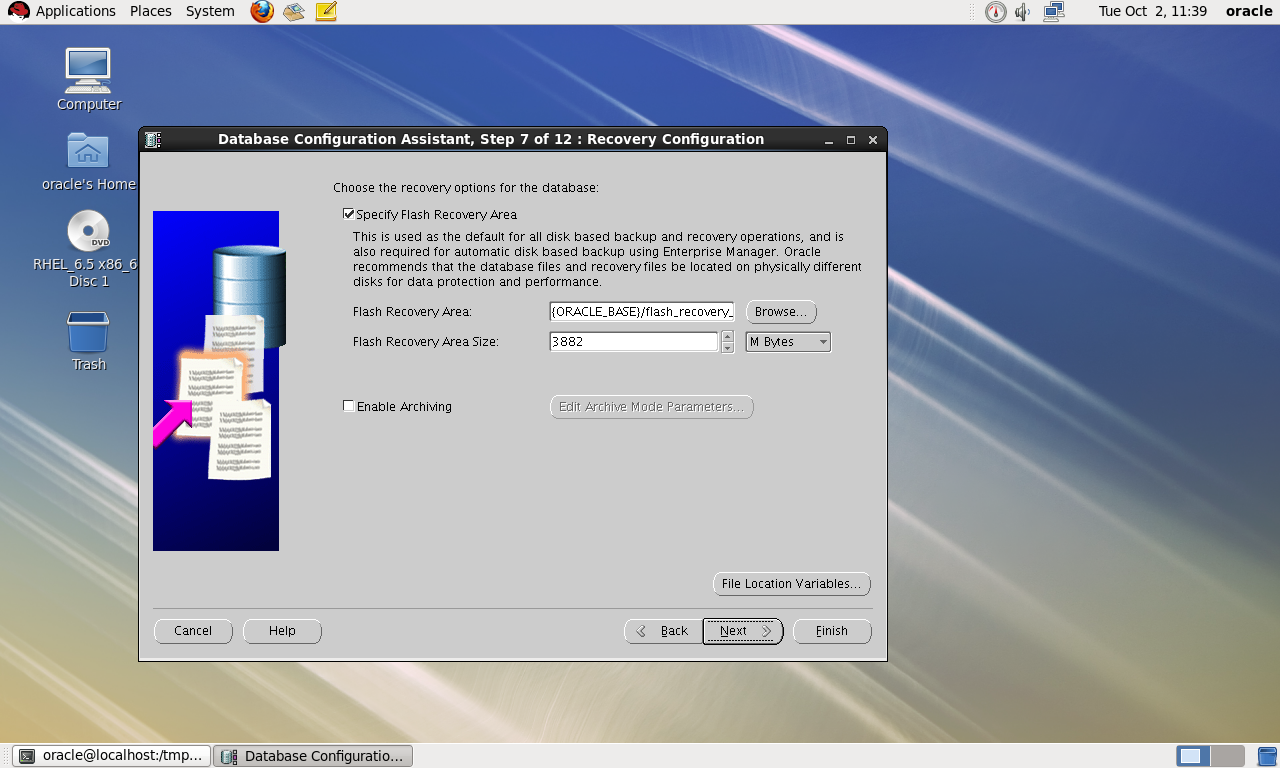Close the Database Configuration Assistant window
The image size is (1280, 768).
point(872,140)
